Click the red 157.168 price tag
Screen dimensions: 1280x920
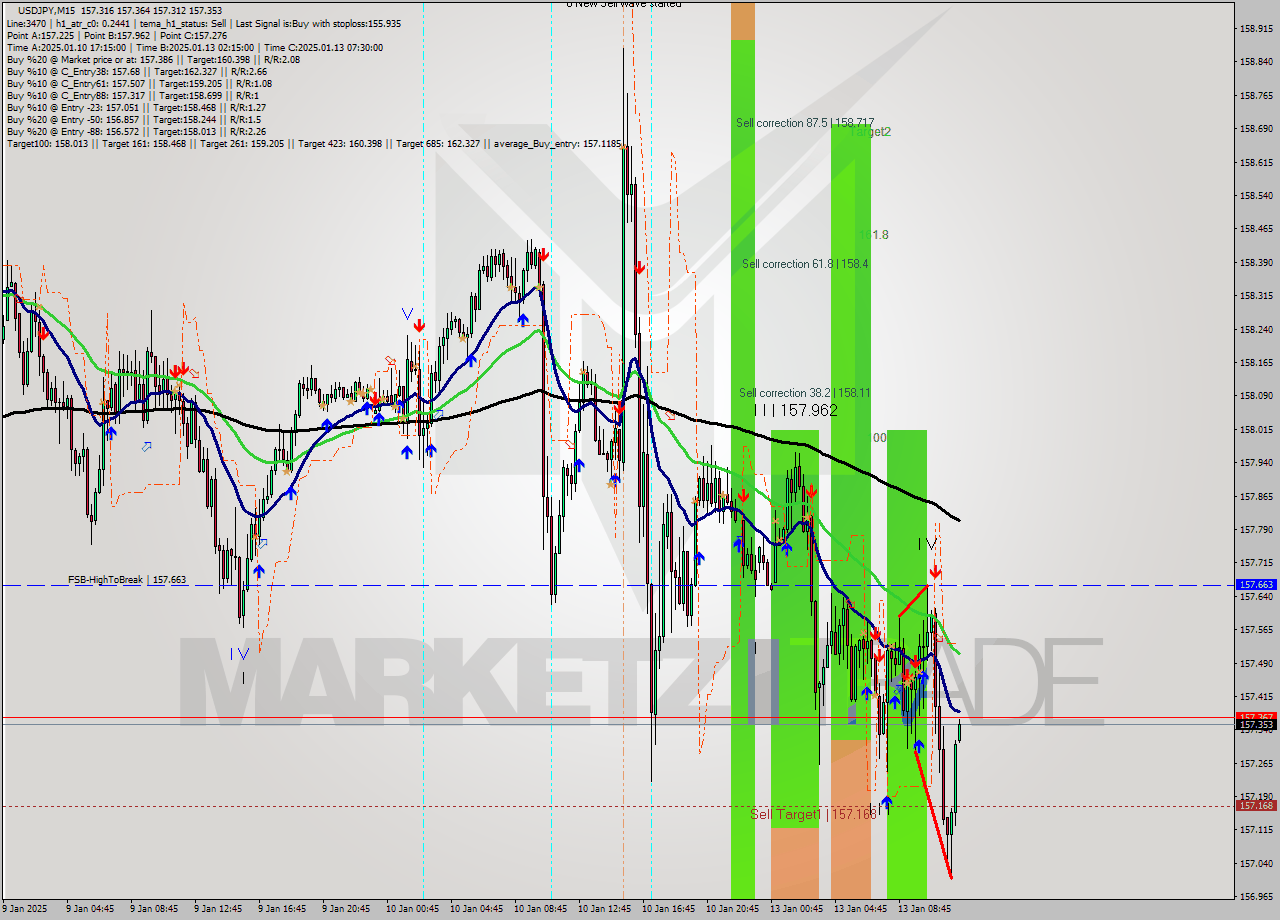1256,805
